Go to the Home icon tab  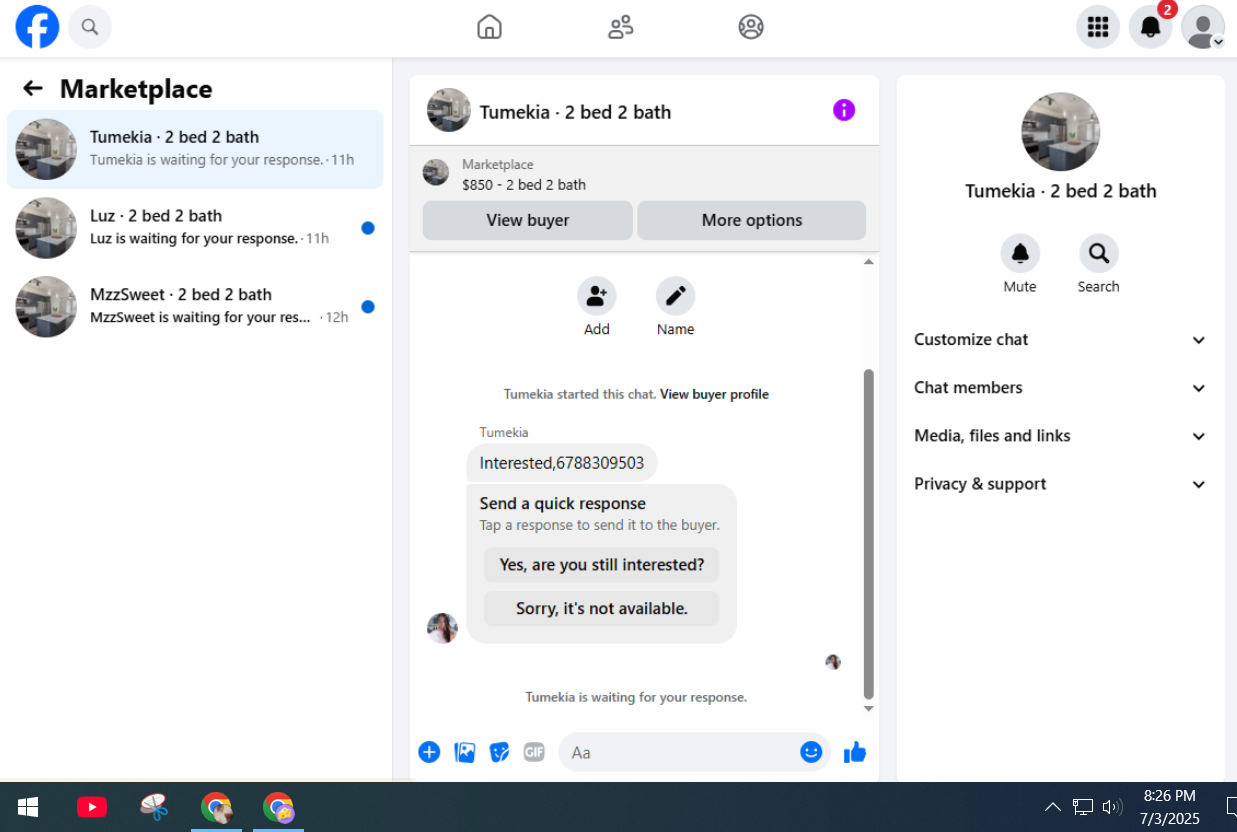[x=489, y=27]
